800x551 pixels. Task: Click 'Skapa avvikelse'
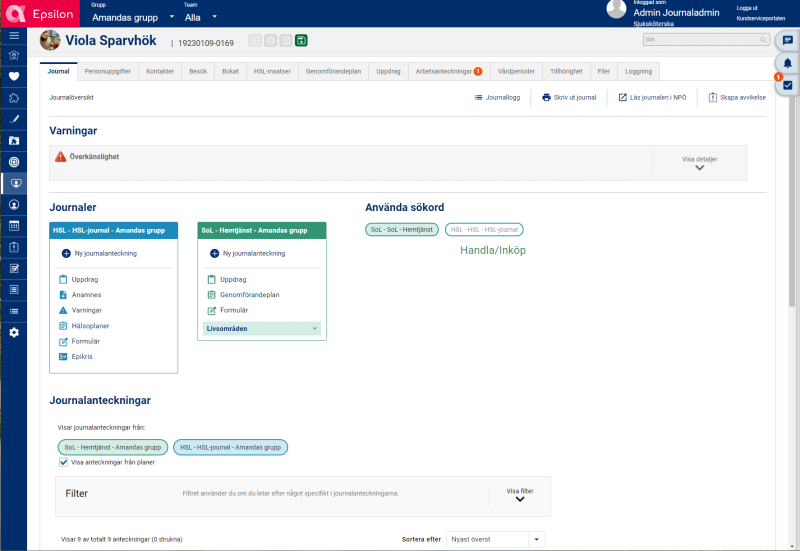pos(737,97)
